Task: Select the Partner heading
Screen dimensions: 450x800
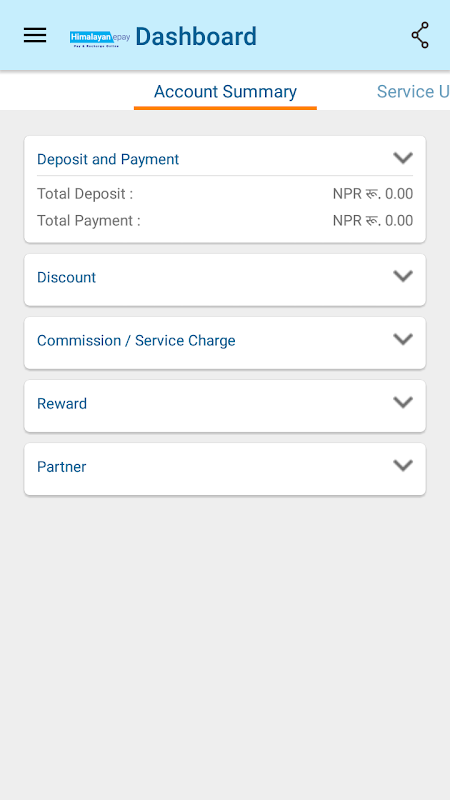Action: pyautogui.click(x=61, y=467)
